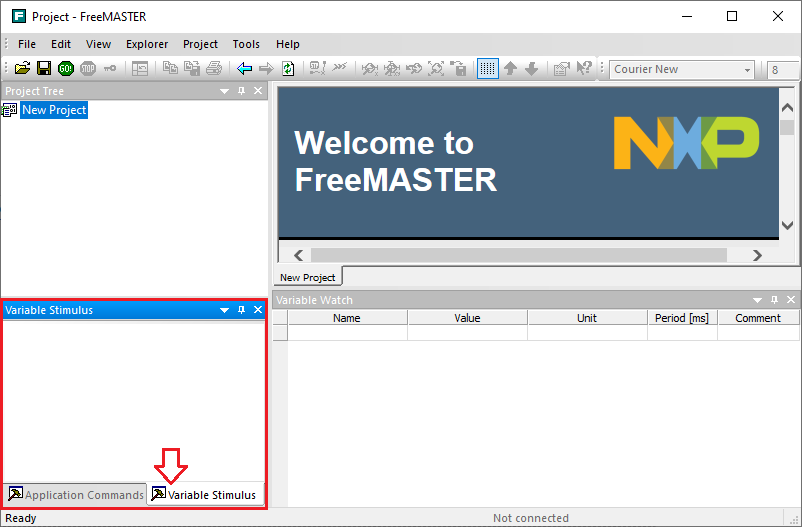Select the New Project page tab
Image resolution: width=802 pixels, height=527 pixels.
(x=307, y=277)
